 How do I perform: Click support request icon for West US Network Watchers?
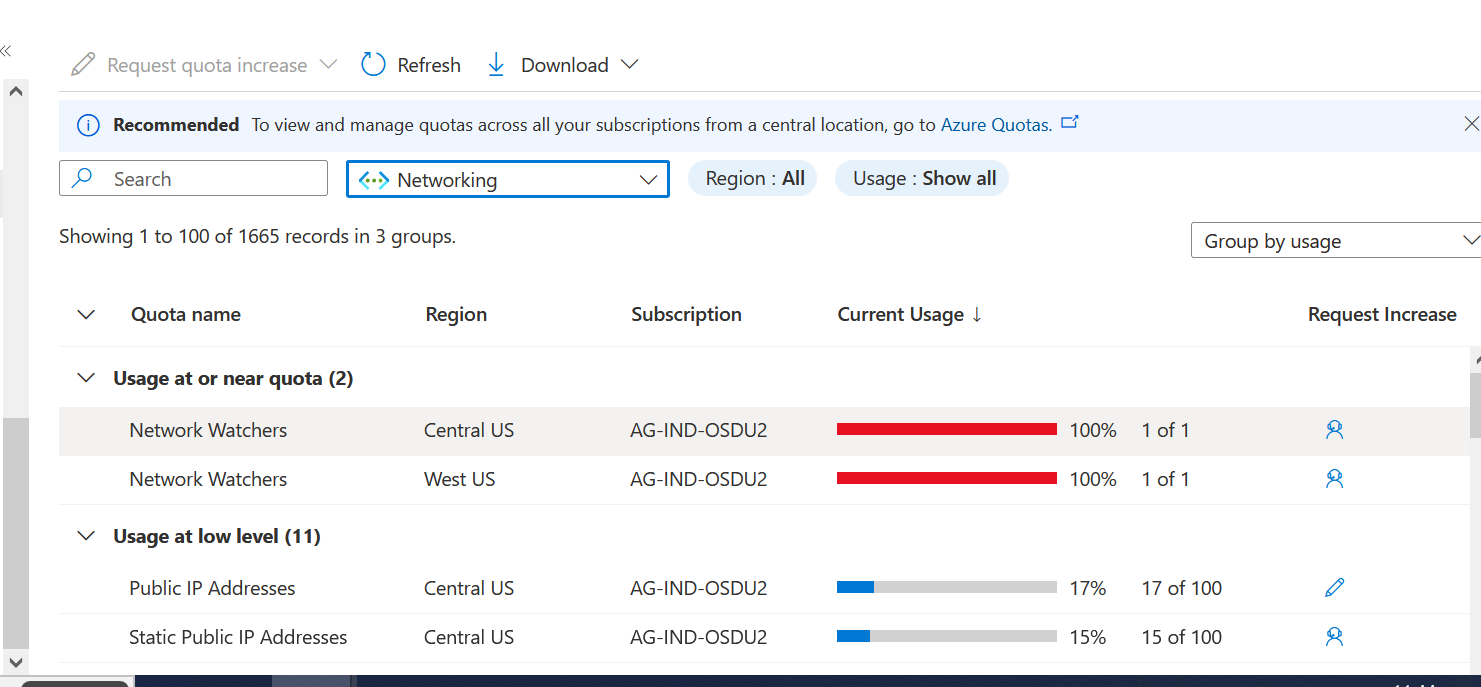pyautogui.click(x=1334, y=479)
